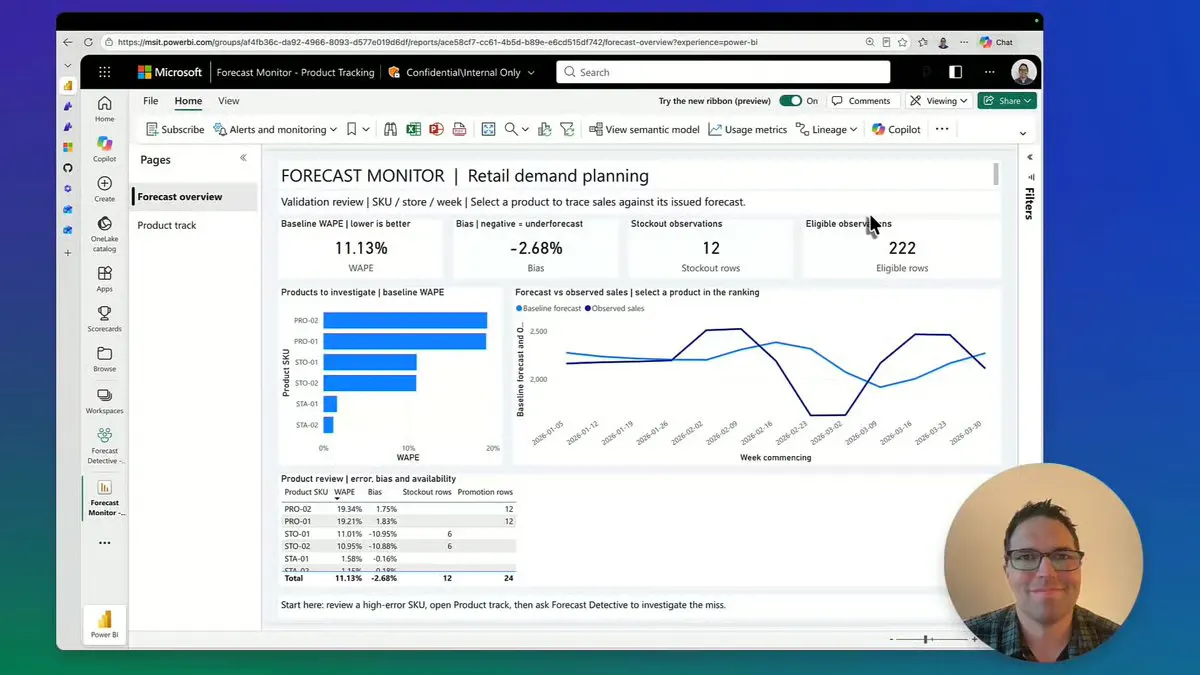Select the Home ribbon tab
Viewport: 1200px width, 675px height.
(188, 101)
